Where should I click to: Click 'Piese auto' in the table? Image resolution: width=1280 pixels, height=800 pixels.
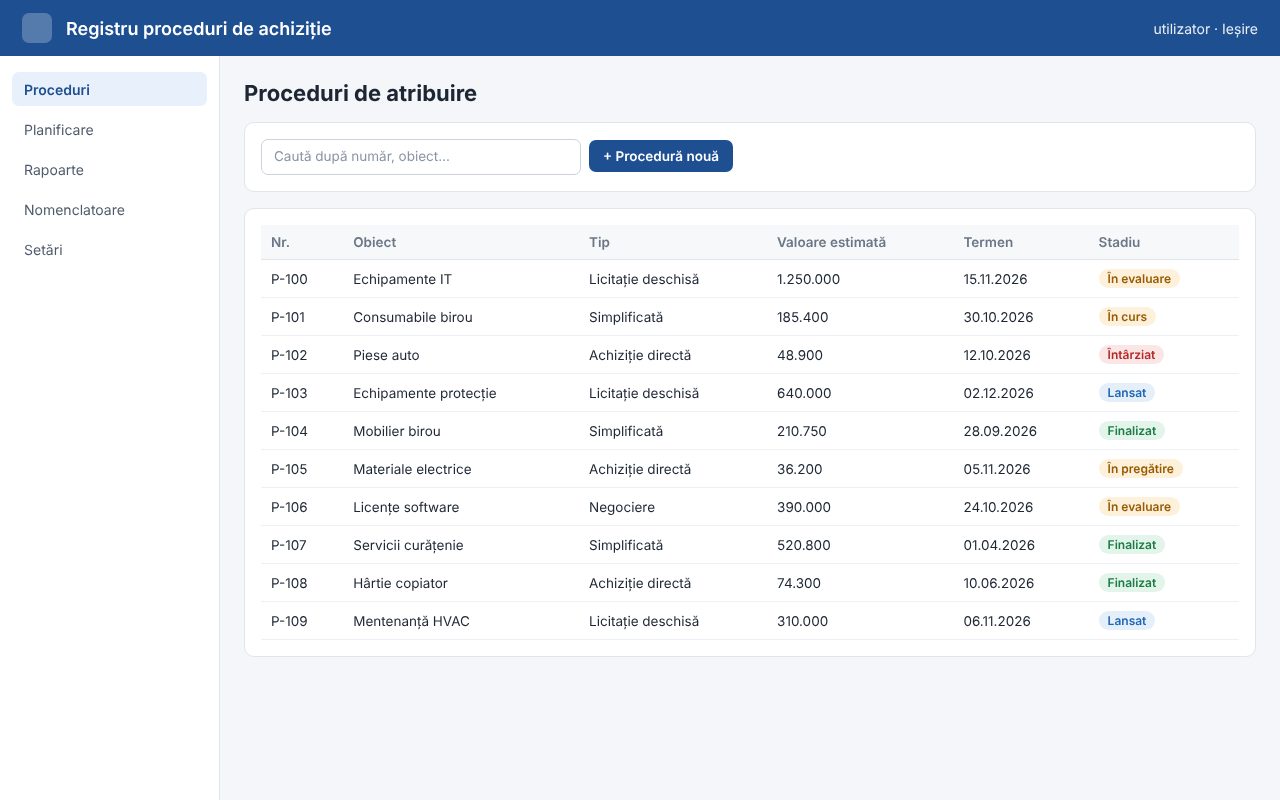[386, 355]
